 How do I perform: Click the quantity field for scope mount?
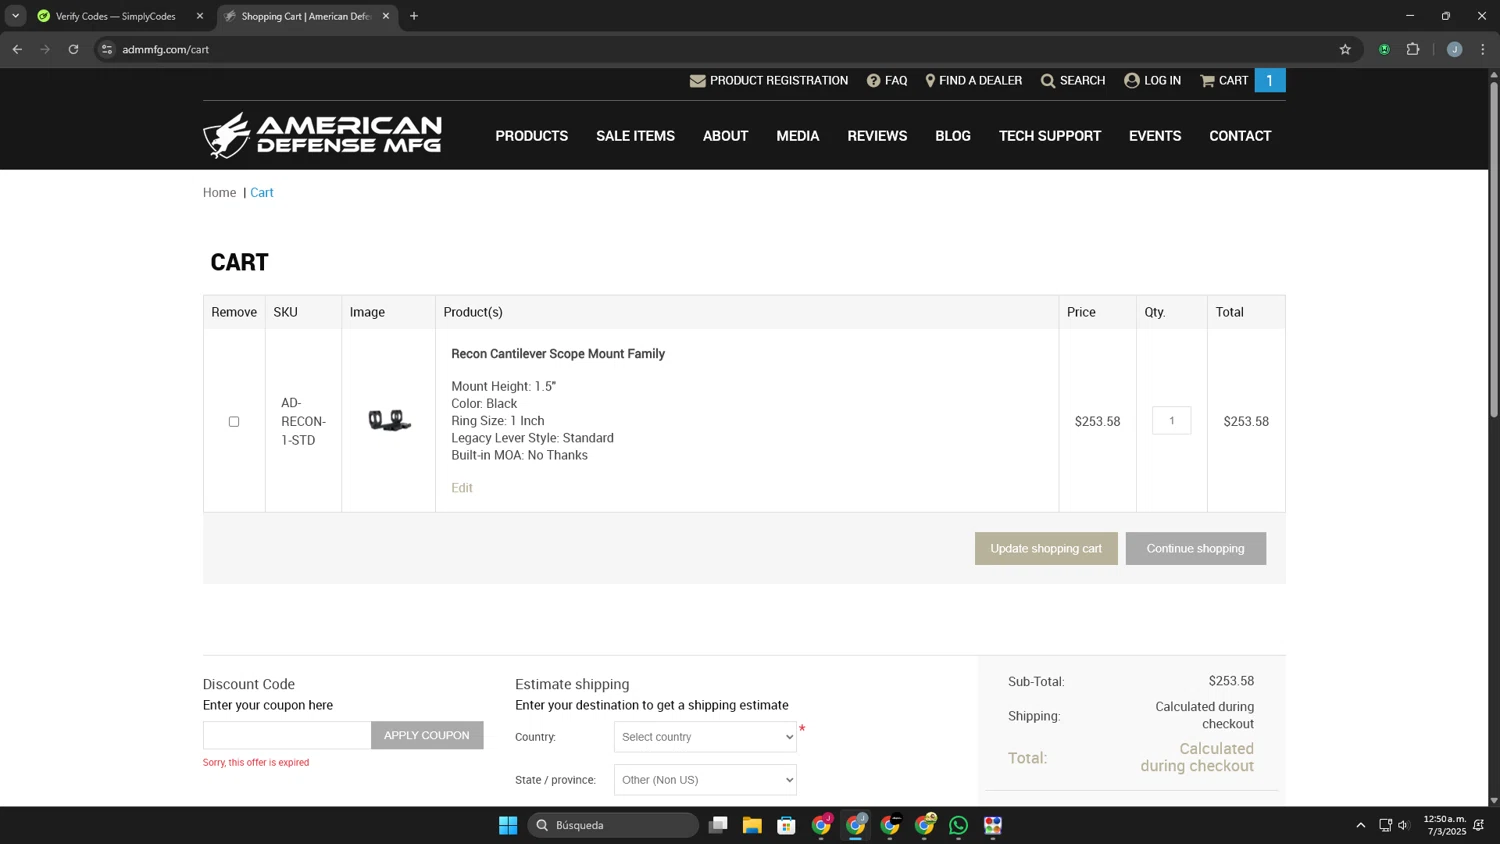click(x=1172, y=421)
